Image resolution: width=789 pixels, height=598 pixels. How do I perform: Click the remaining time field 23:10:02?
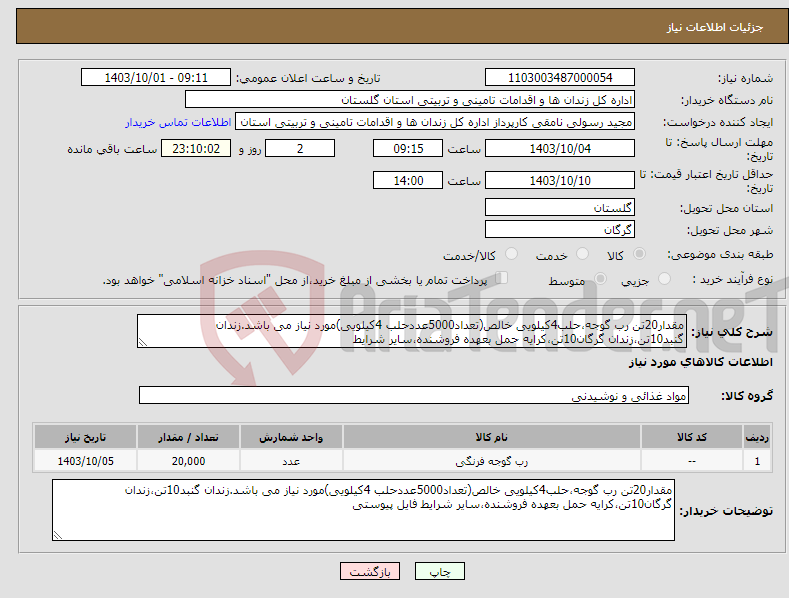[x=196, y=148]
